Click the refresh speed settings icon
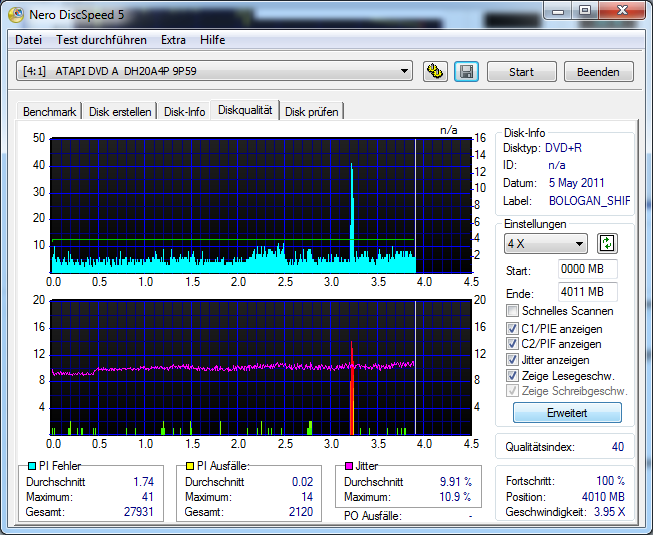The height and width of the screenshot is (535, 653). click(607, 244)
